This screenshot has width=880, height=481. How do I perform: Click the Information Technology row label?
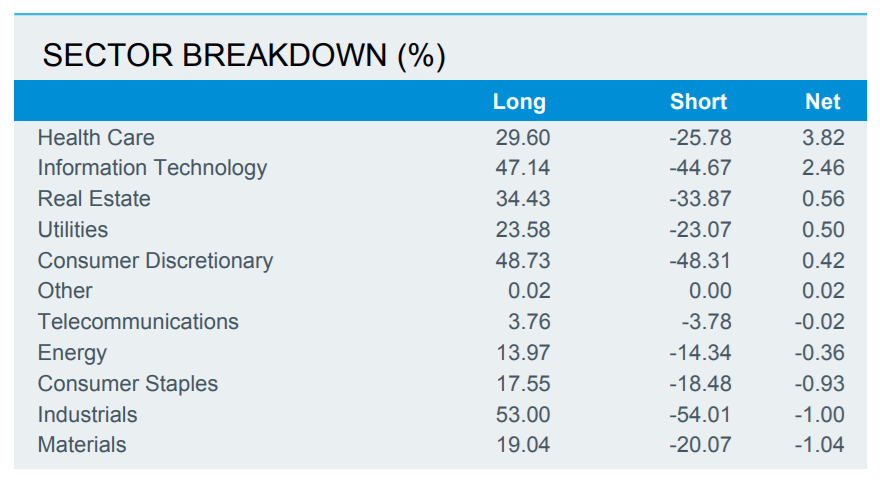(152, 168)
